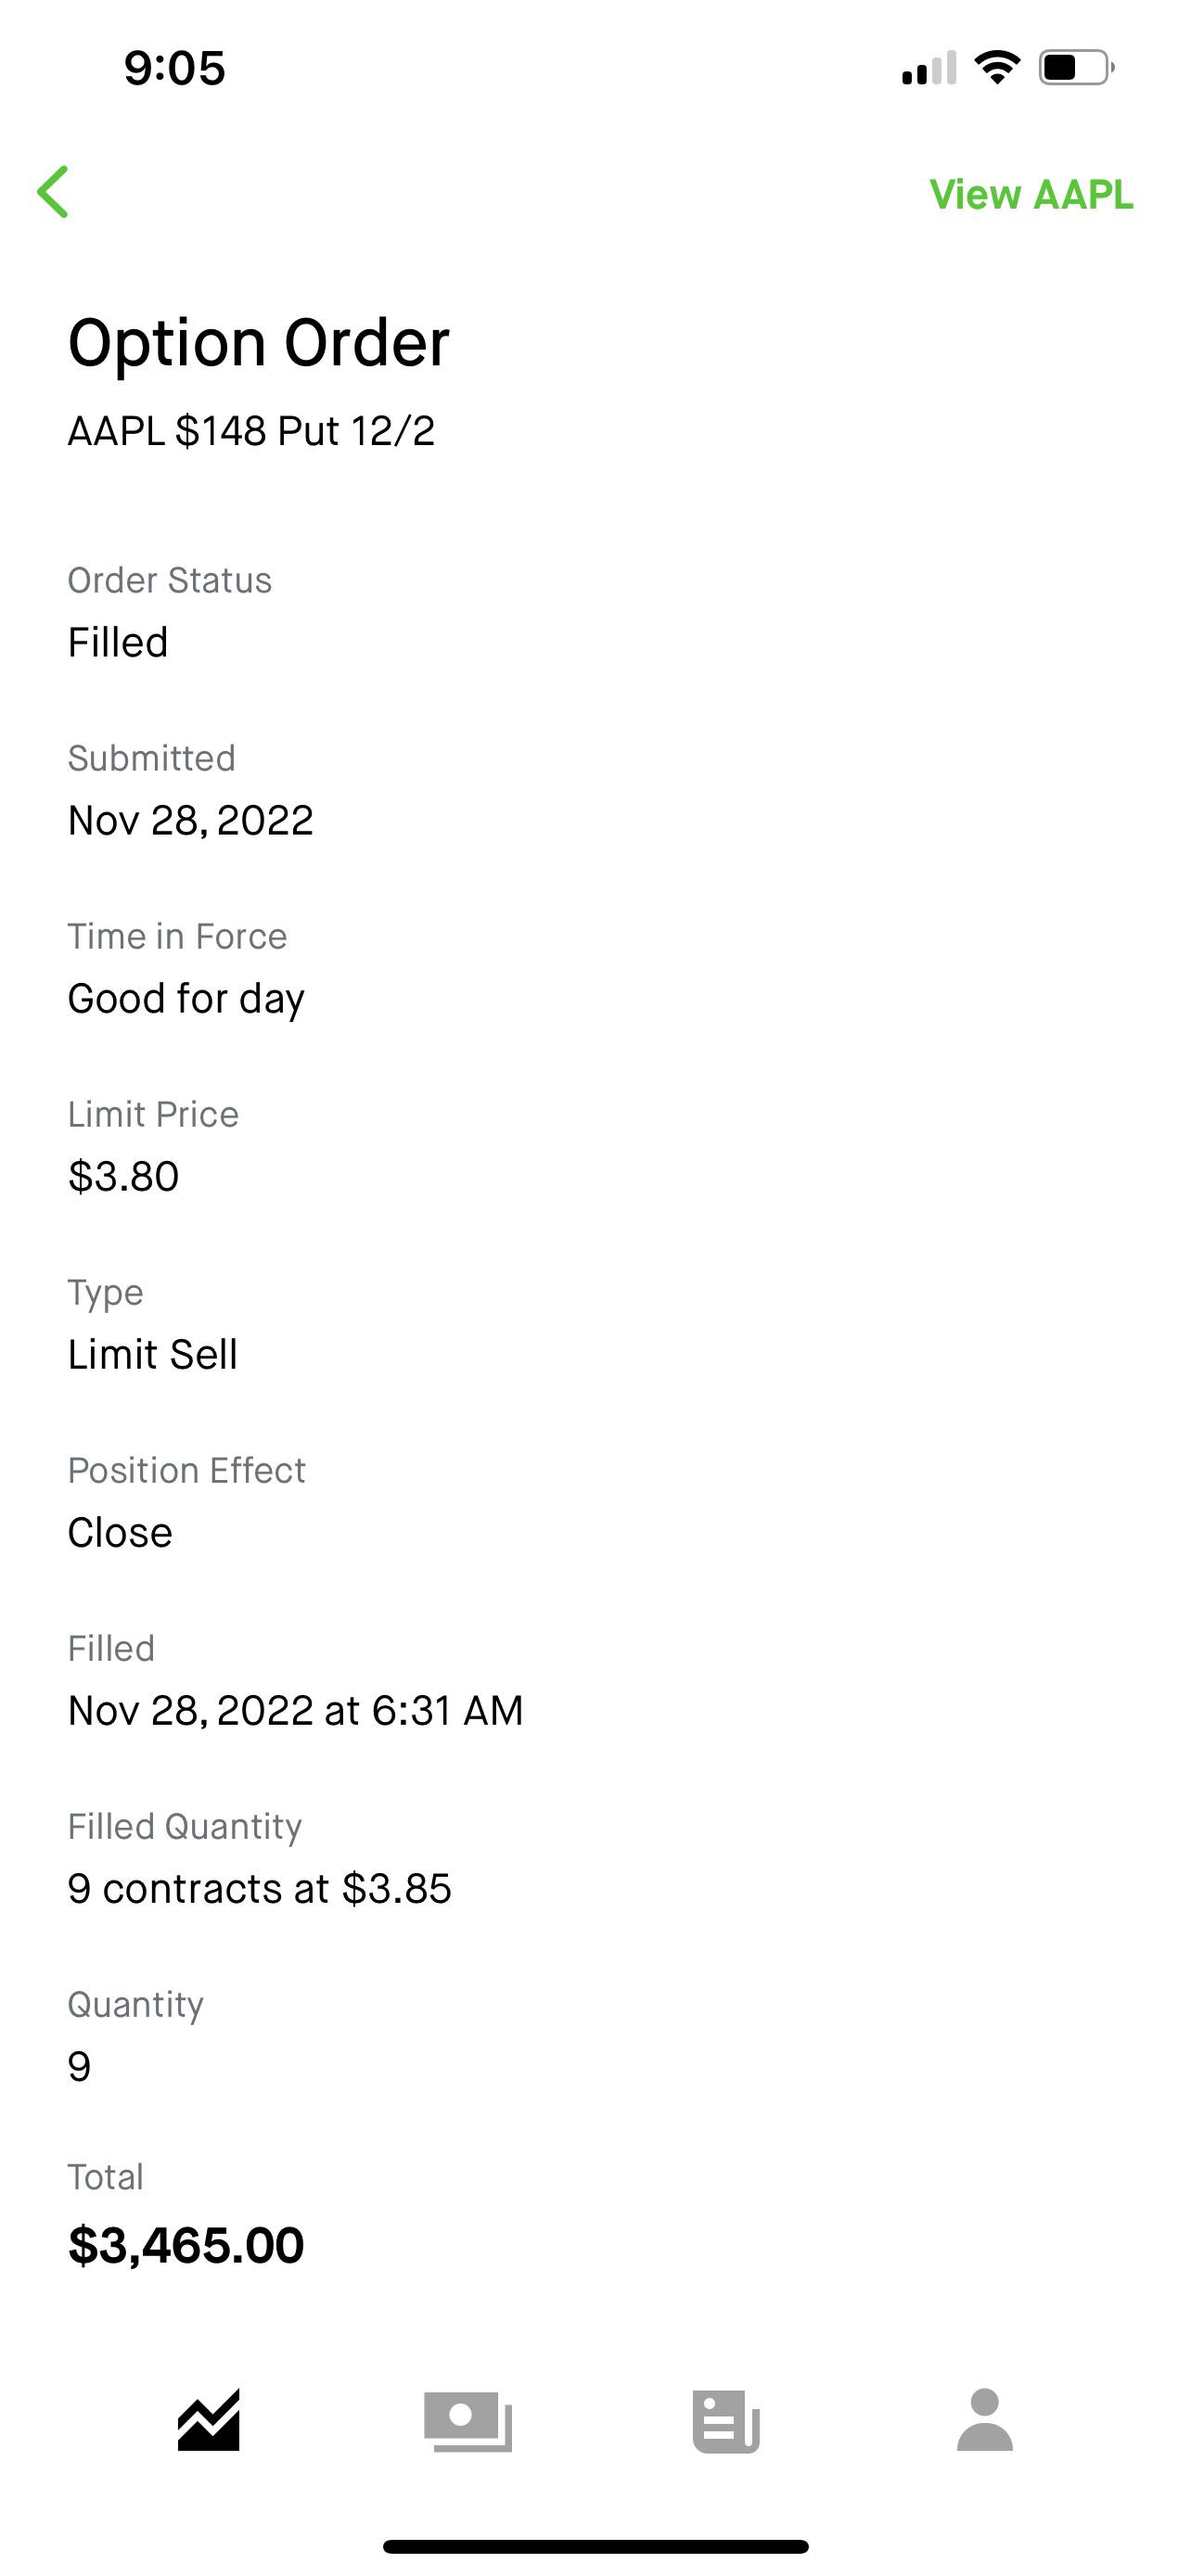Tap the green back chevron
This screenshot has width=1191, height=2576.
pyautogui.click(x=54, y=192)
